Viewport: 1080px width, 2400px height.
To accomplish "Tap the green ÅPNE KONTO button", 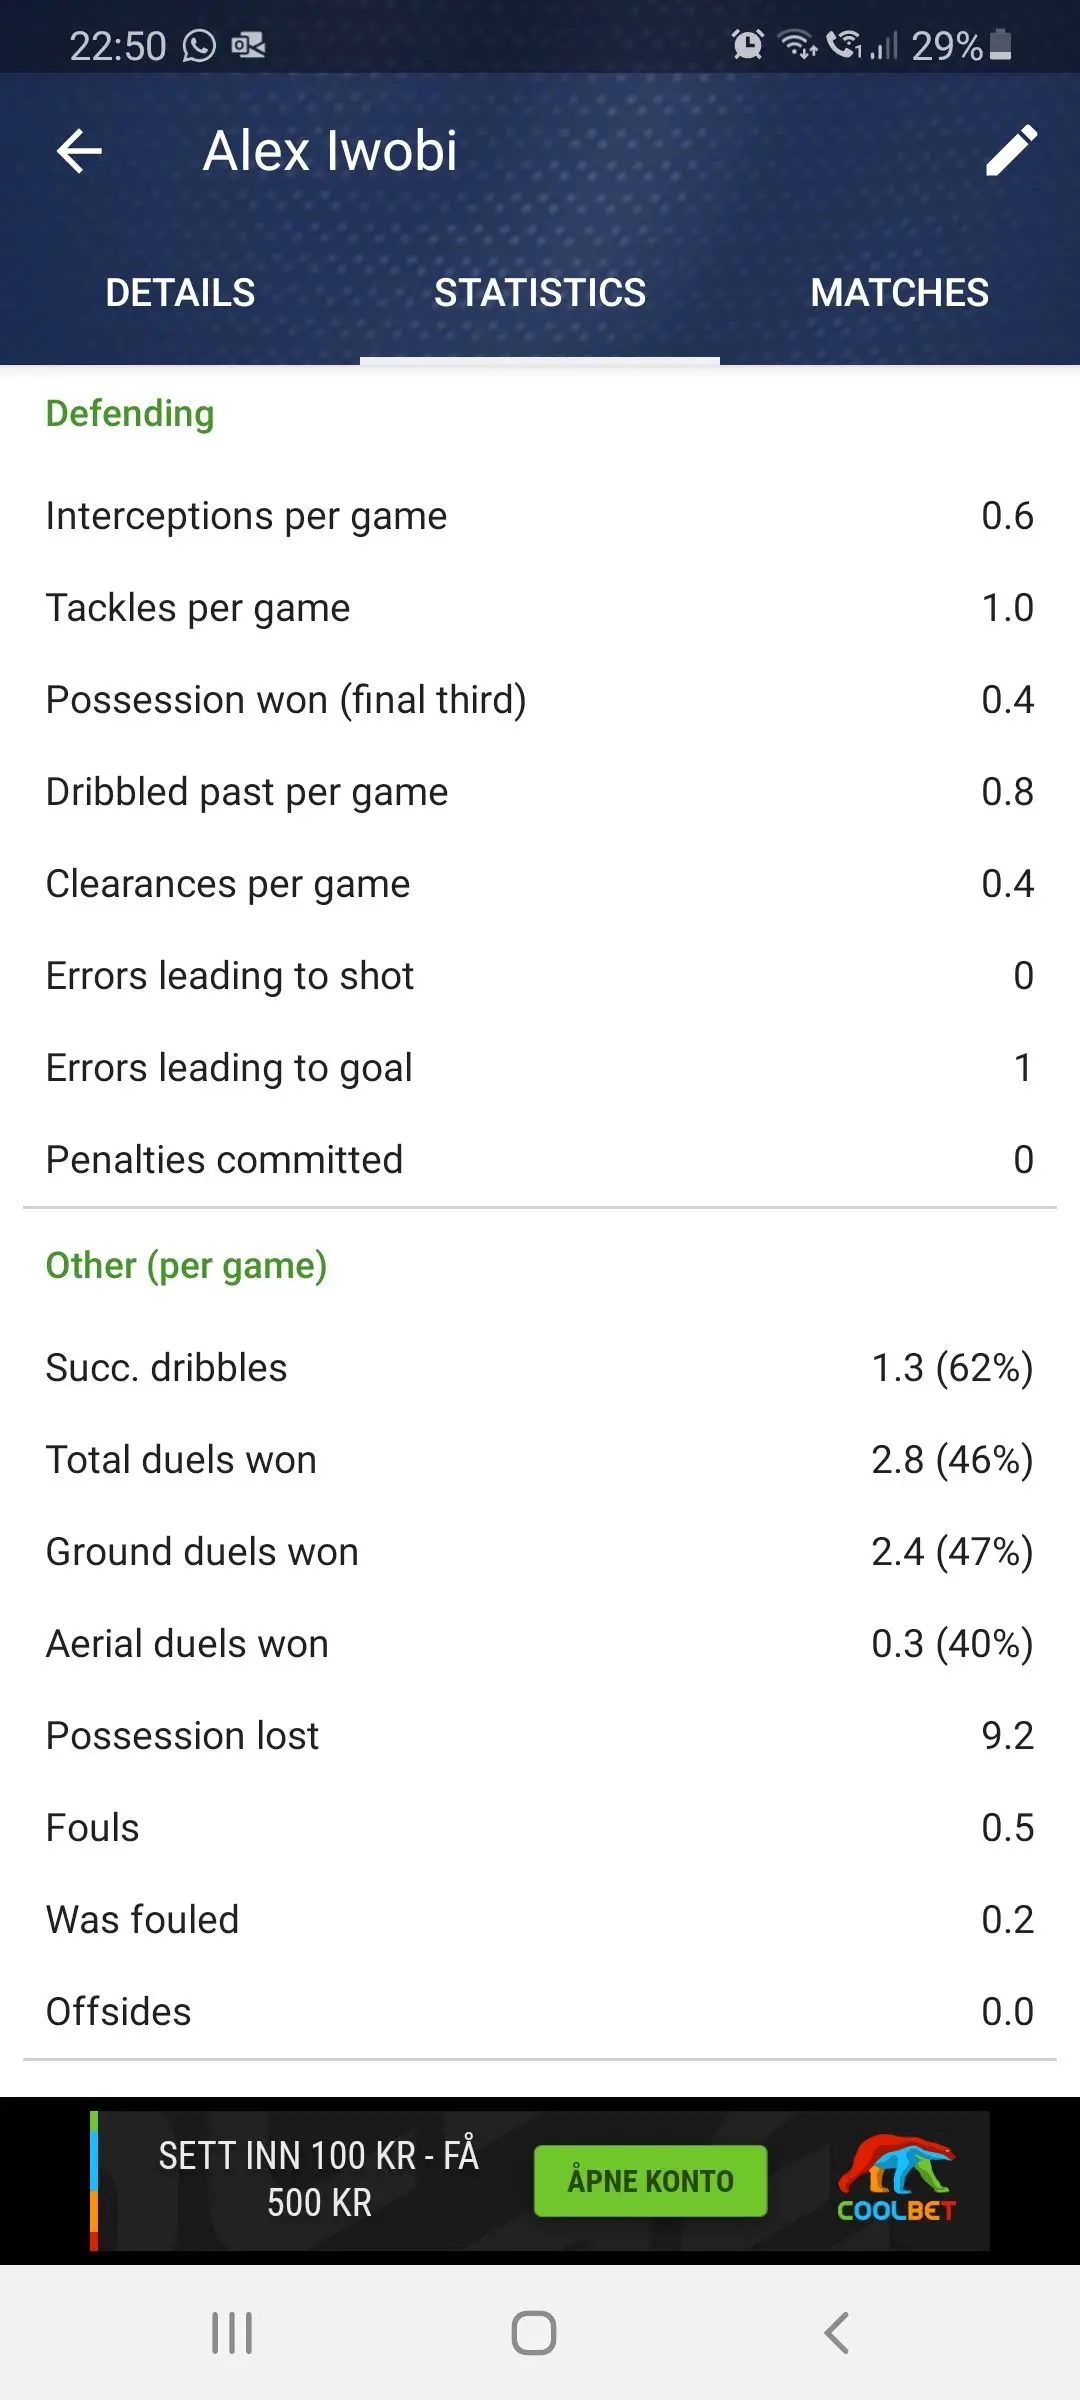I will point(650,2181).
